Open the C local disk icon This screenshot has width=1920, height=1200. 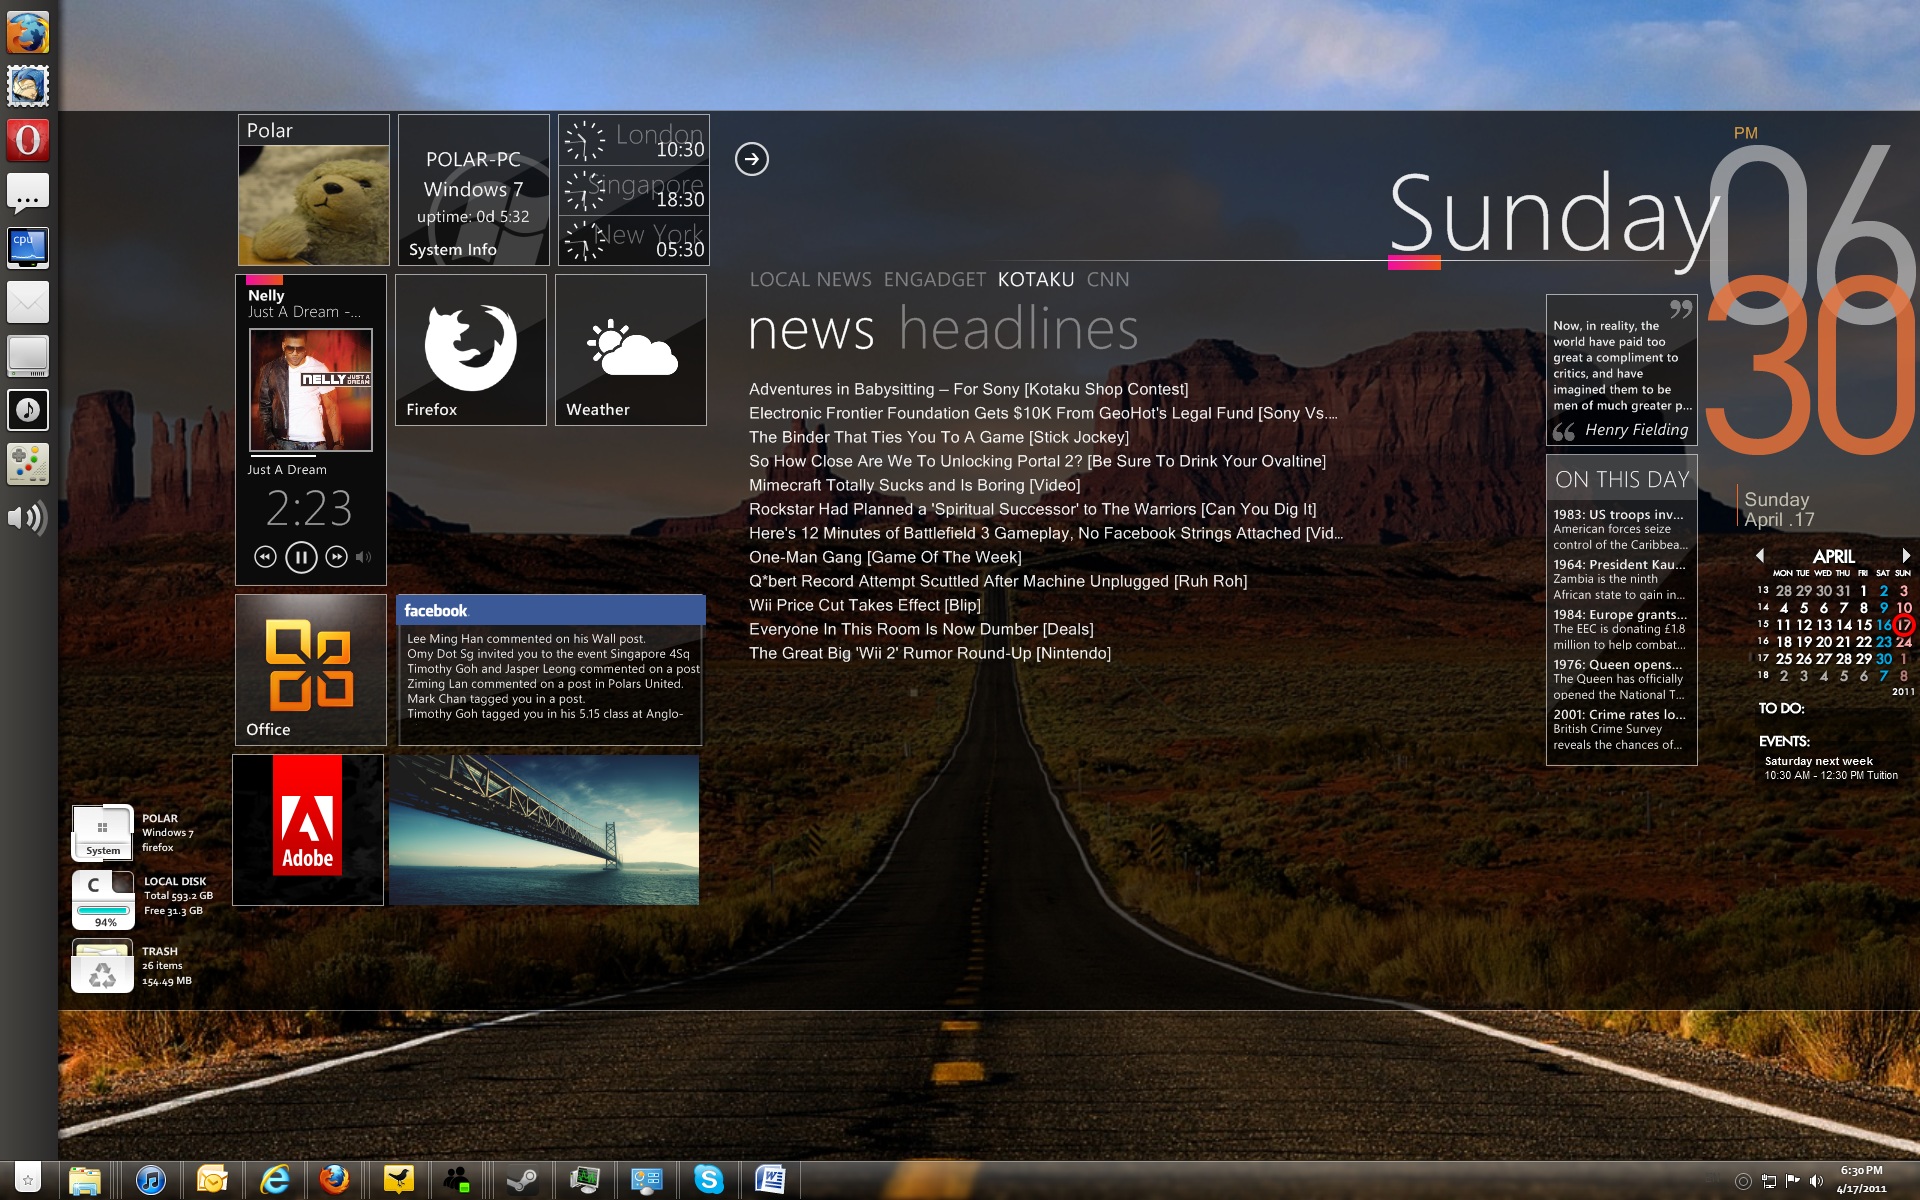pyautogui.click(x=102, y=899)
